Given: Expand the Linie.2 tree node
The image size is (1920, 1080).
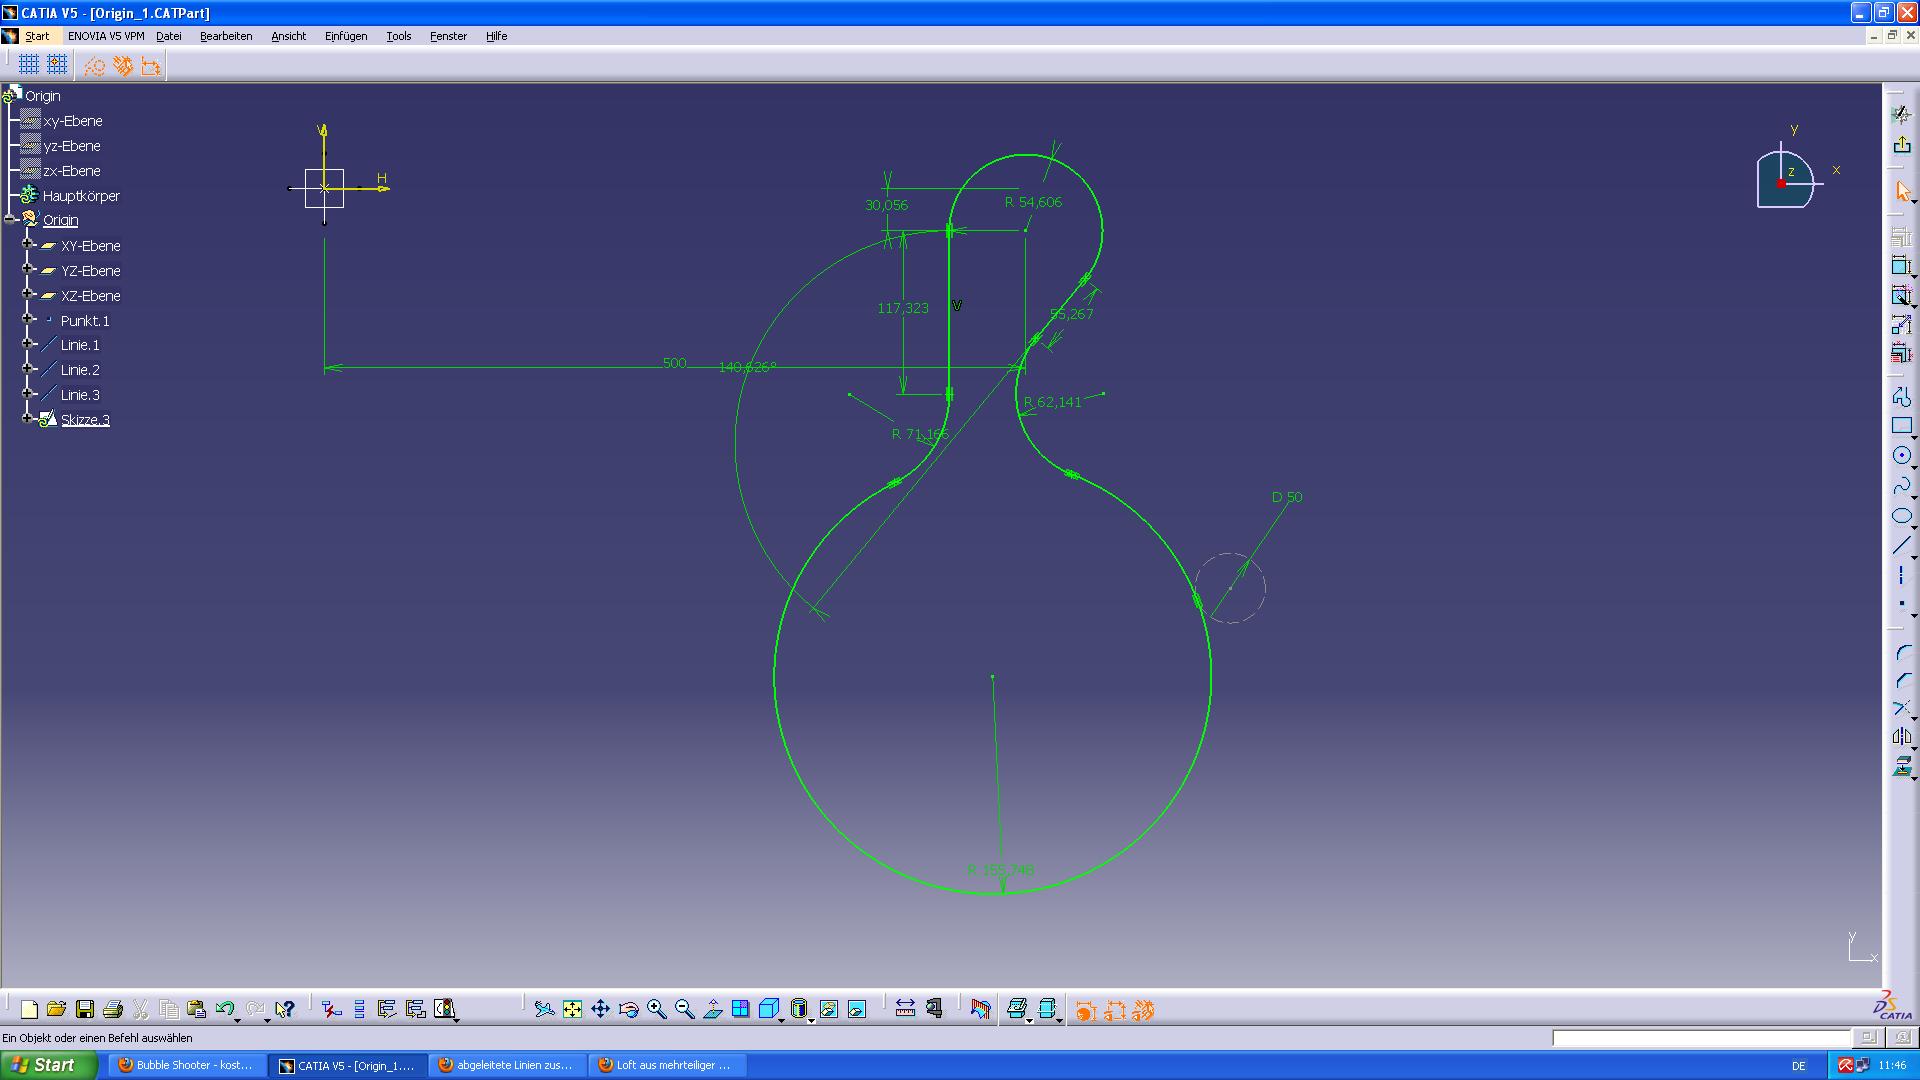Looking at the screenshot, I should point(28,369).
